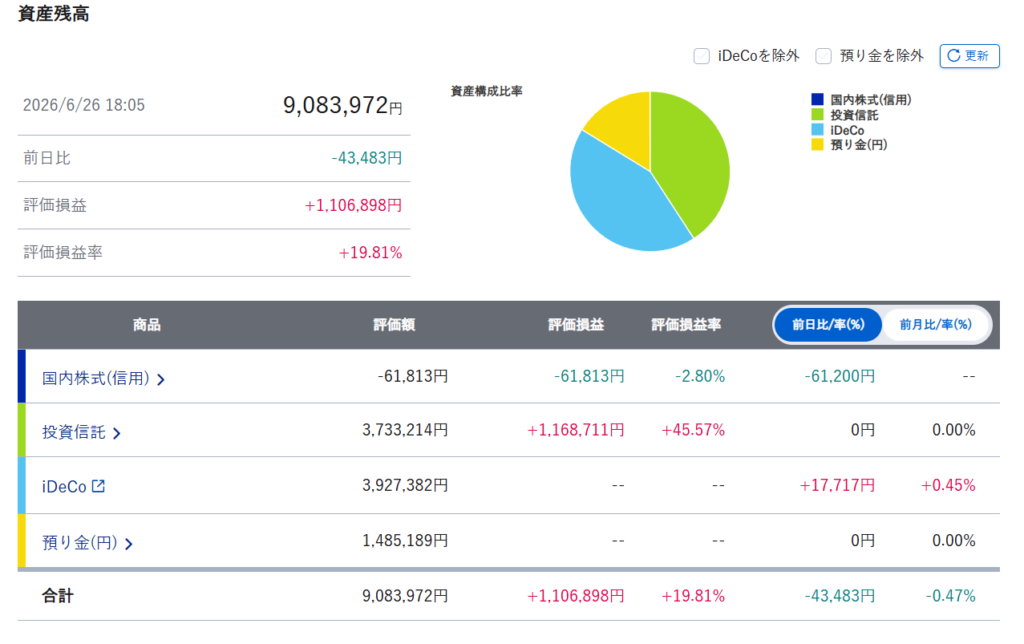This screenshot has width=1024, height=644.
Task: Open the 投資信託 details link
Action: click(x=74, y=432)
